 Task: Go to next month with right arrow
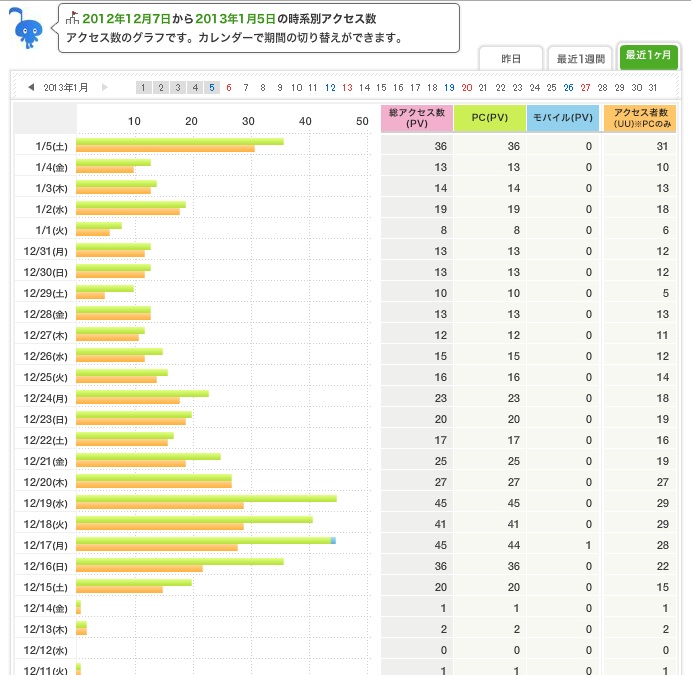click(105, 87)
